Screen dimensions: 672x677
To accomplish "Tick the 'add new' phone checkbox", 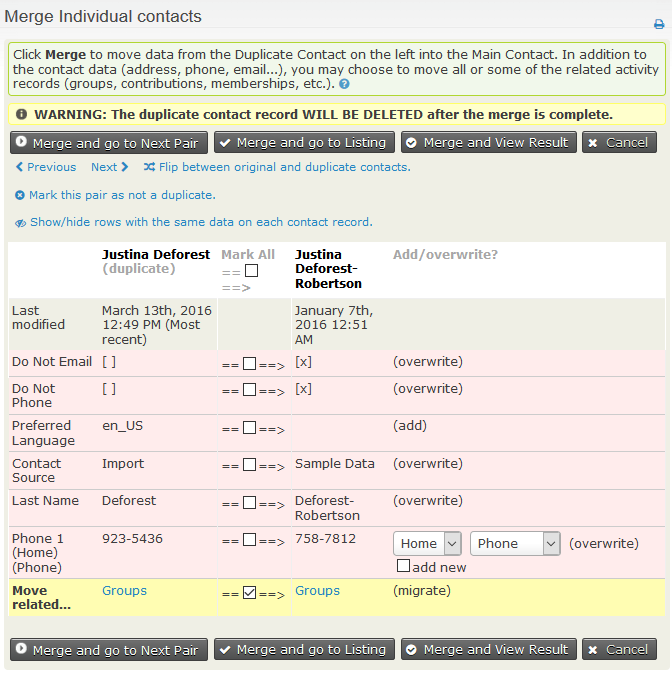I will tap(403, 567).
